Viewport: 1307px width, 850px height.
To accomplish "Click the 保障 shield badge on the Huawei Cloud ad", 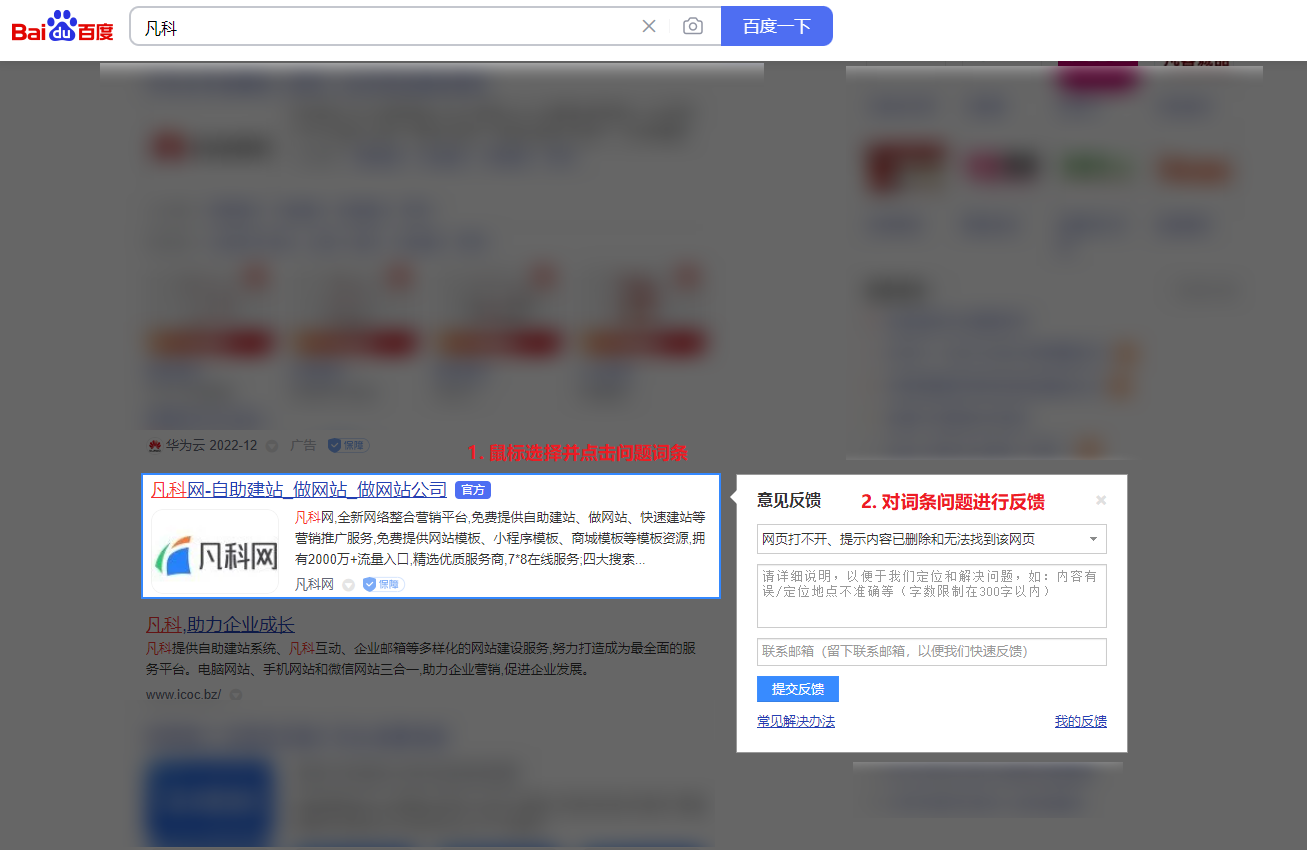I will (x=348, y=444).
